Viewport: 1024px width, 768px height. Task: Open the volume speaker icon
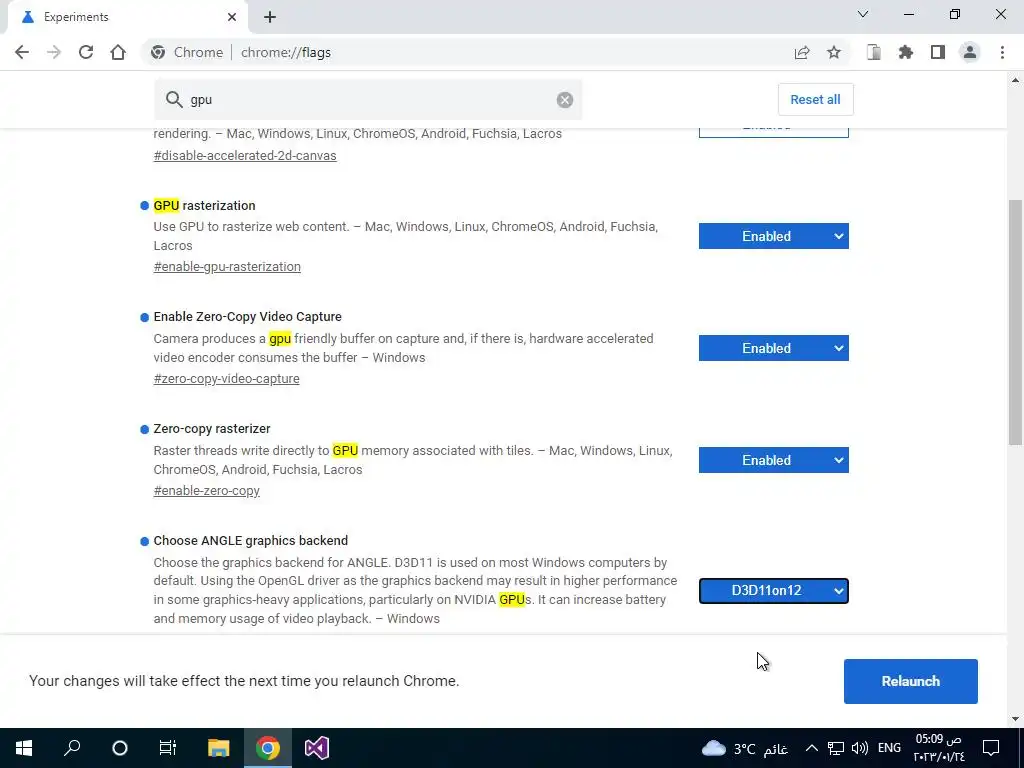[x=860, y=748]
